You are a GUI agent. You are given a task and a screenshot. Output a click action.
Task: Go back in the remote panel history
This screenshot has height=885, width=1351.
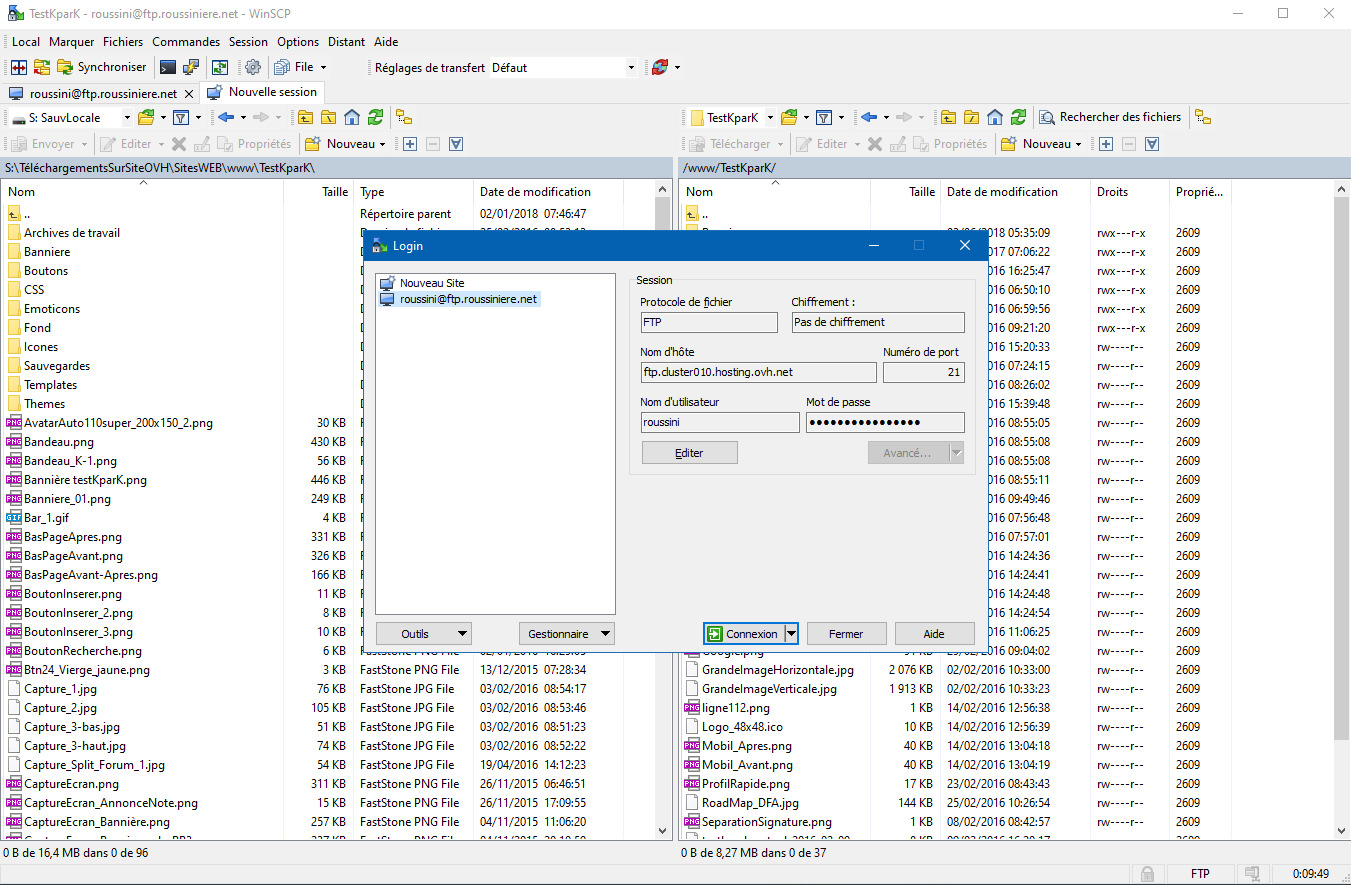point(869,117)
